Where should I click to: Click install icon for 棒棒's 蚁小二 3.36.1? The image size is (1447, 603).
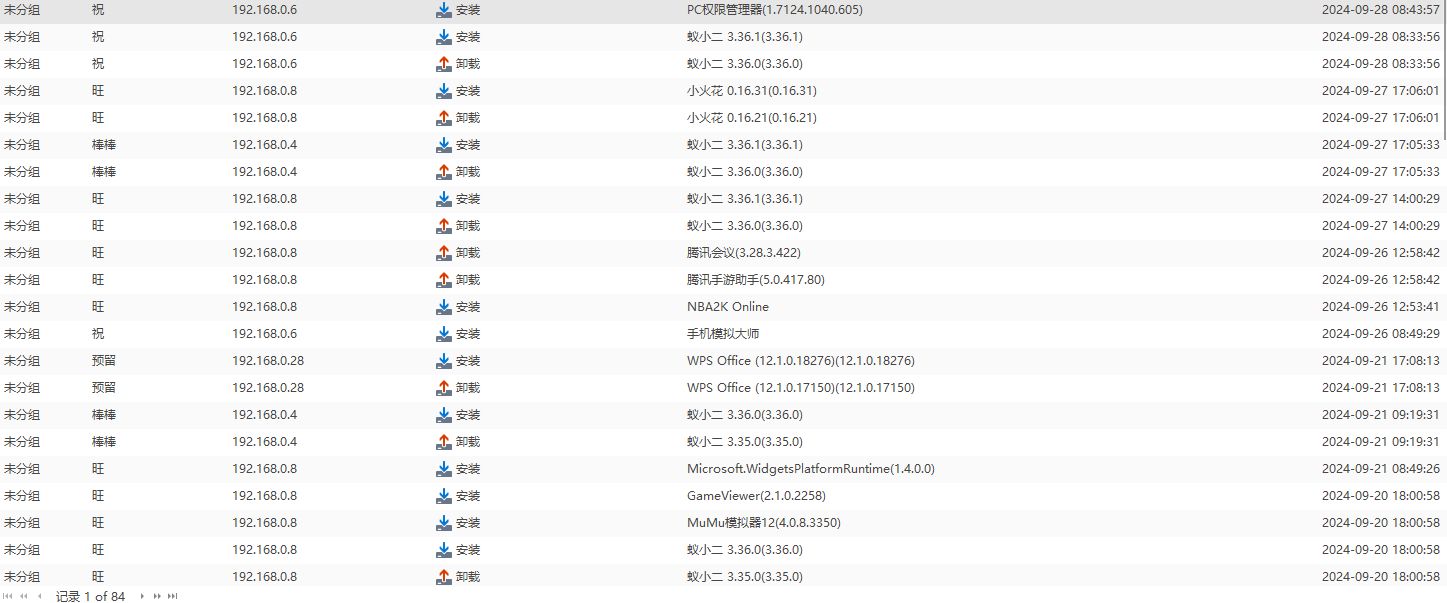click(x=444, y=145)
